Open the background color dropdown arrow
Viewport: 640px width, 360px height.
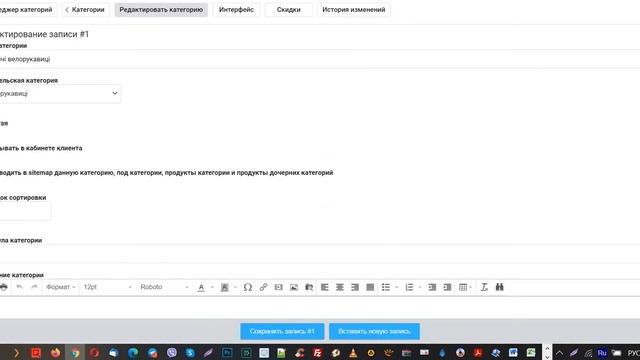click(x=235, y=287)
